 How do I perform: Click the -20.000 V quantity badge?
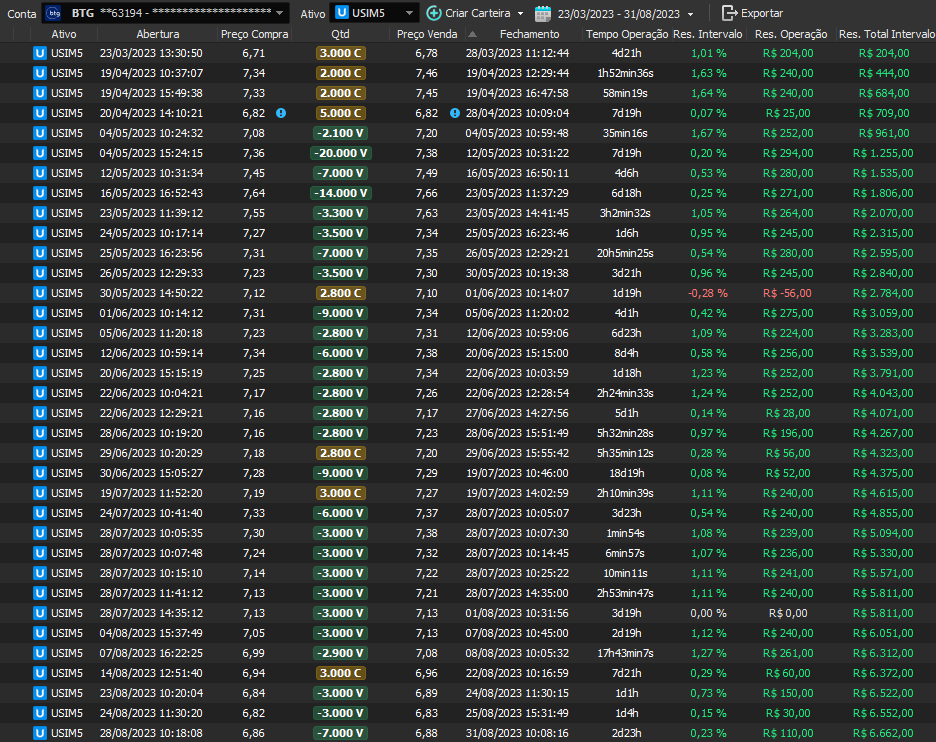tap(340, 153)
